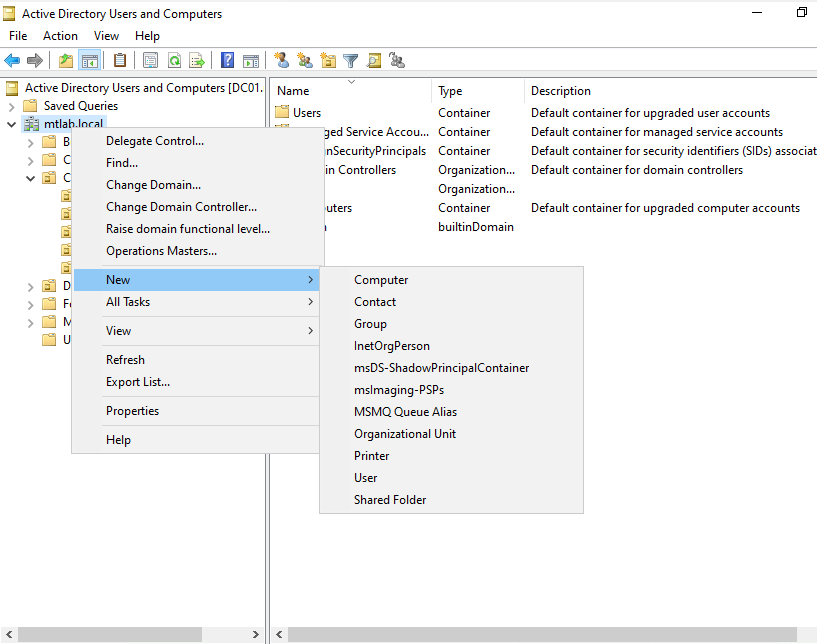Expand the M tree node
The width and height of the screenshot is (817, 644).
coord(30,323)
